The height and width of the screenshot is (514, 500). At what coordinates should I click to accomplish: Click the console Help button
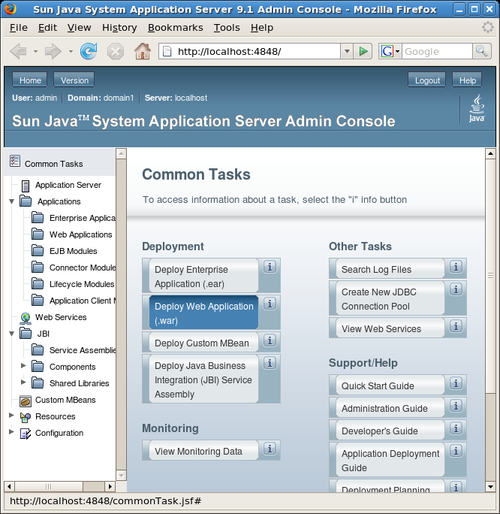tap(467, 80)
